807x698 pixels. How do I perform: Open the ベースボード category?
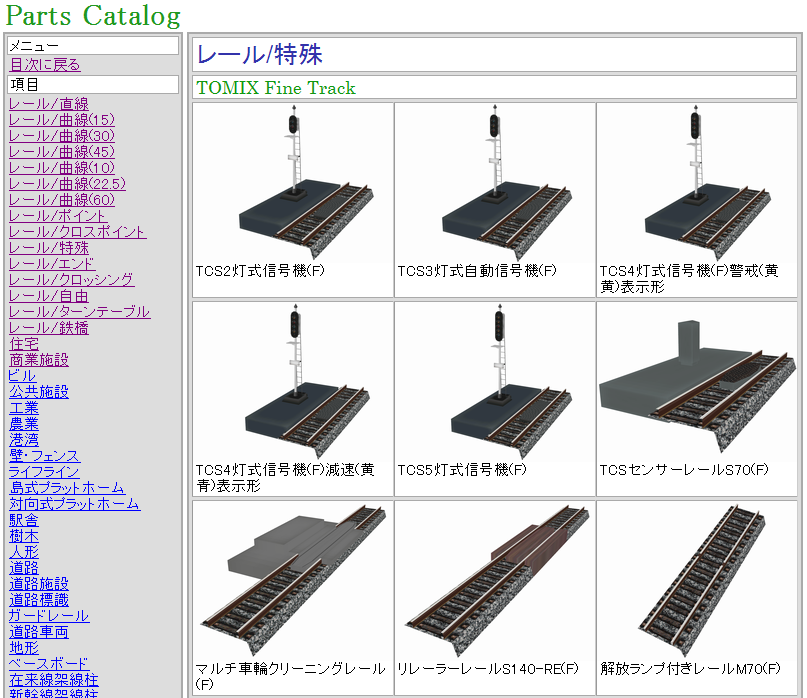pyautogui.click(x=49, y=664)
